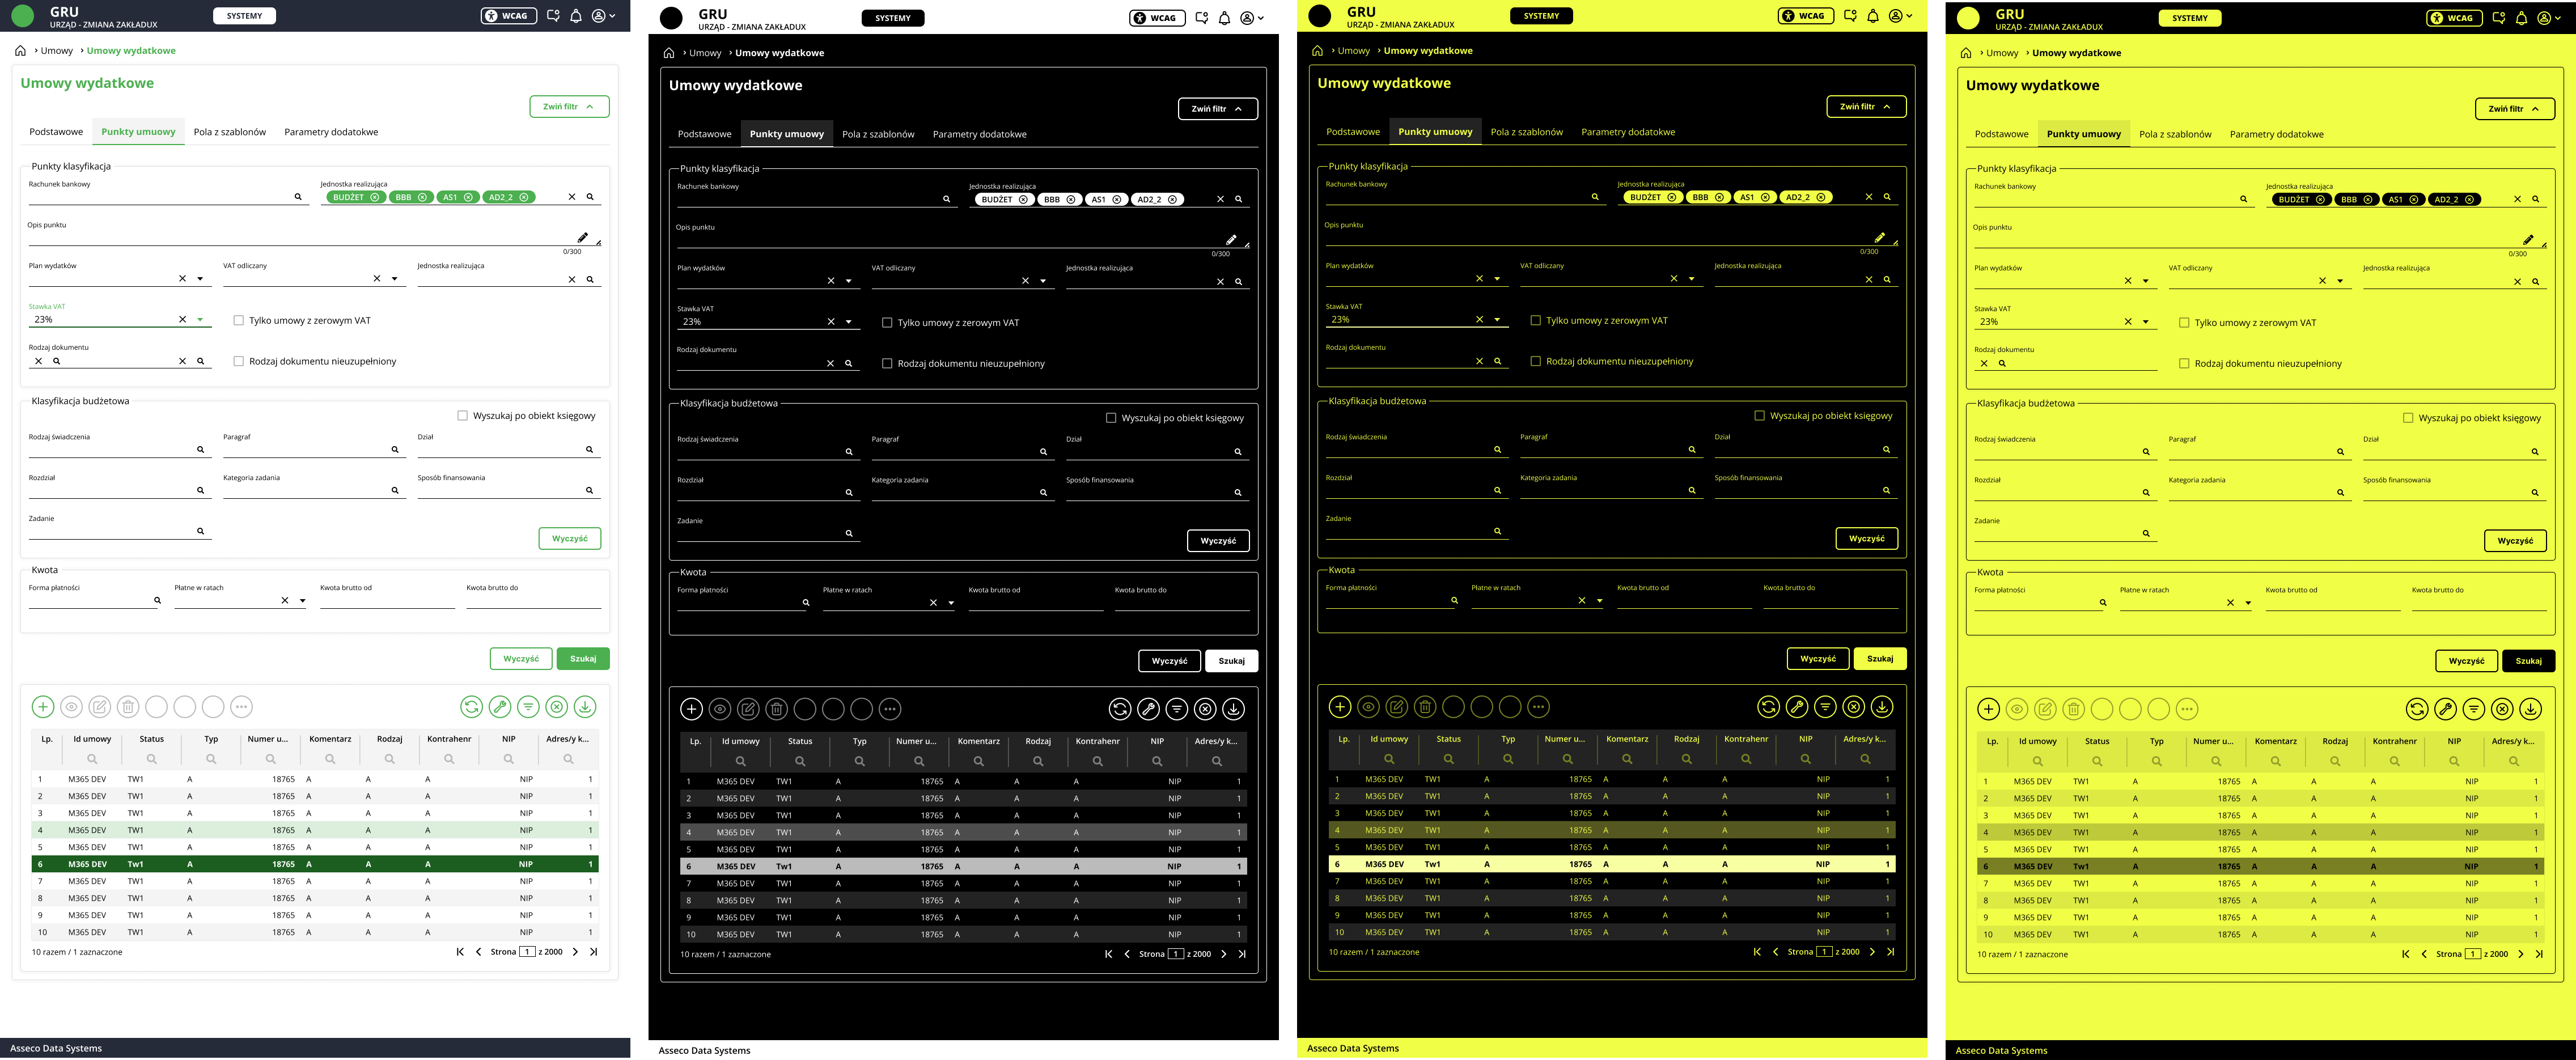This screenshot has width=2576, height=1060.
Task: Click the SYSTEMY button in light green header
Action: (x=245, y=16)
